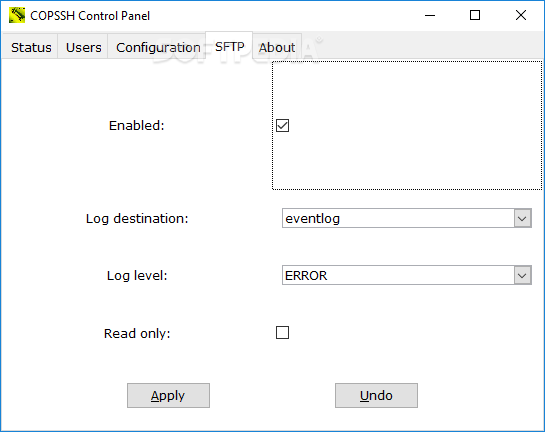Select the SFTP tab
This screenshot has height=432, width=545.
(229, 46)
